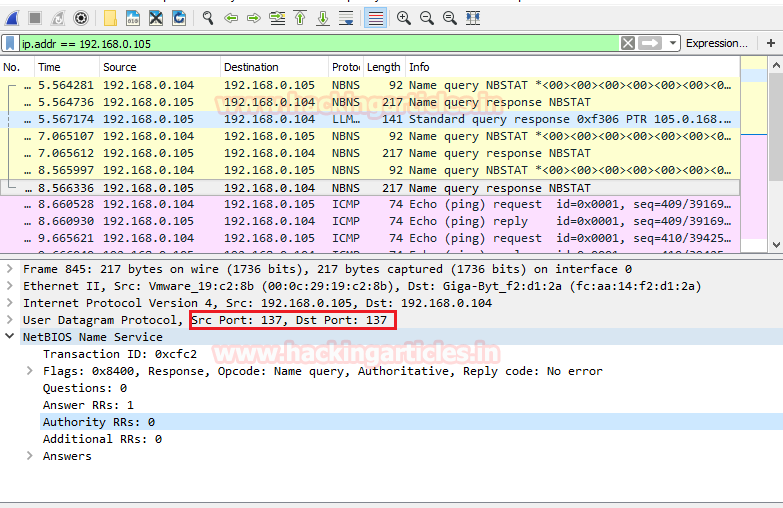
Task: Reset text to normal size
Action: tap(449, 18)
